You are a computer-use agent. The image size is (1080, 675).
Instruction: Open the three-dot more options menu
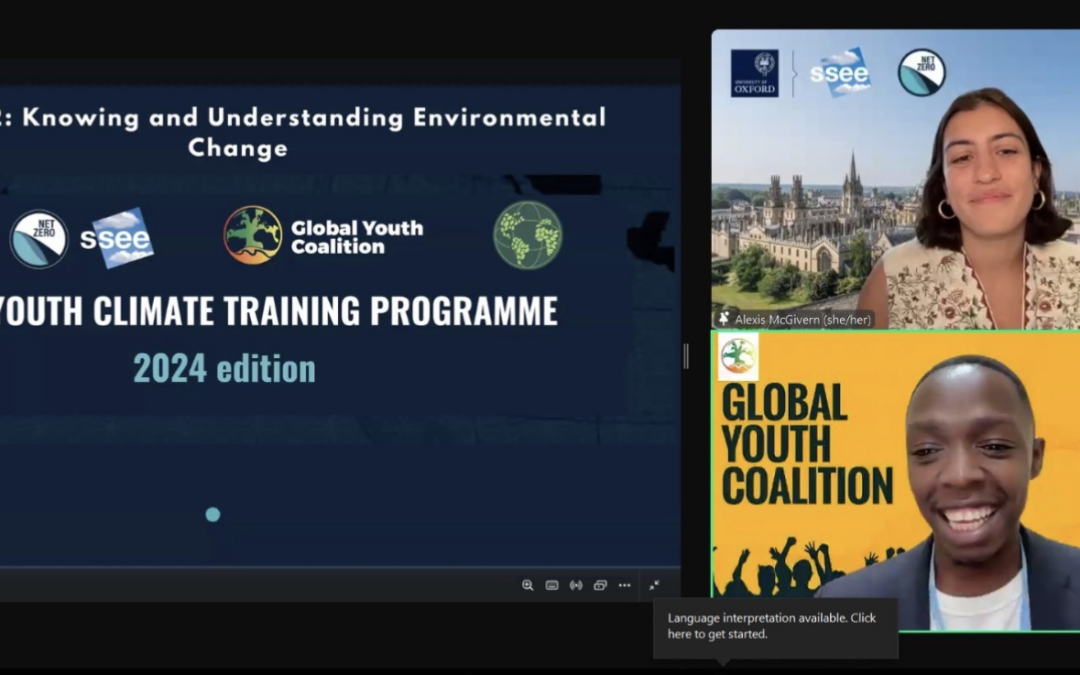click(624, 585)
